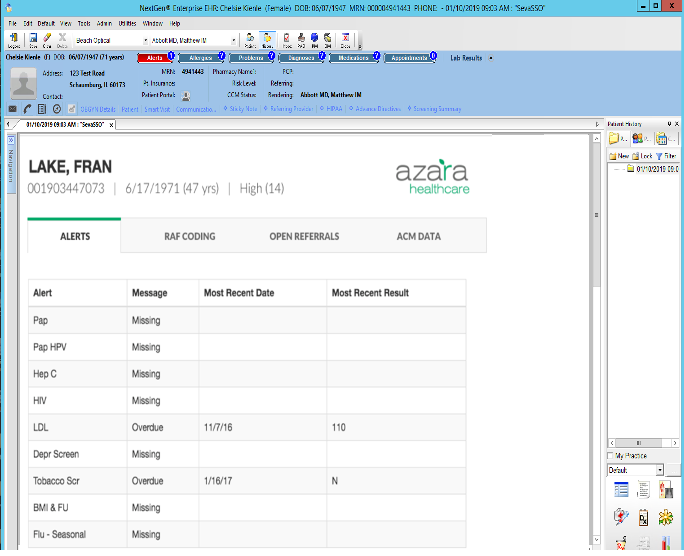Toggle the My Practice checkbox
Image resolution: width=684 pixels, height=556 pixels.
point(610,456)
